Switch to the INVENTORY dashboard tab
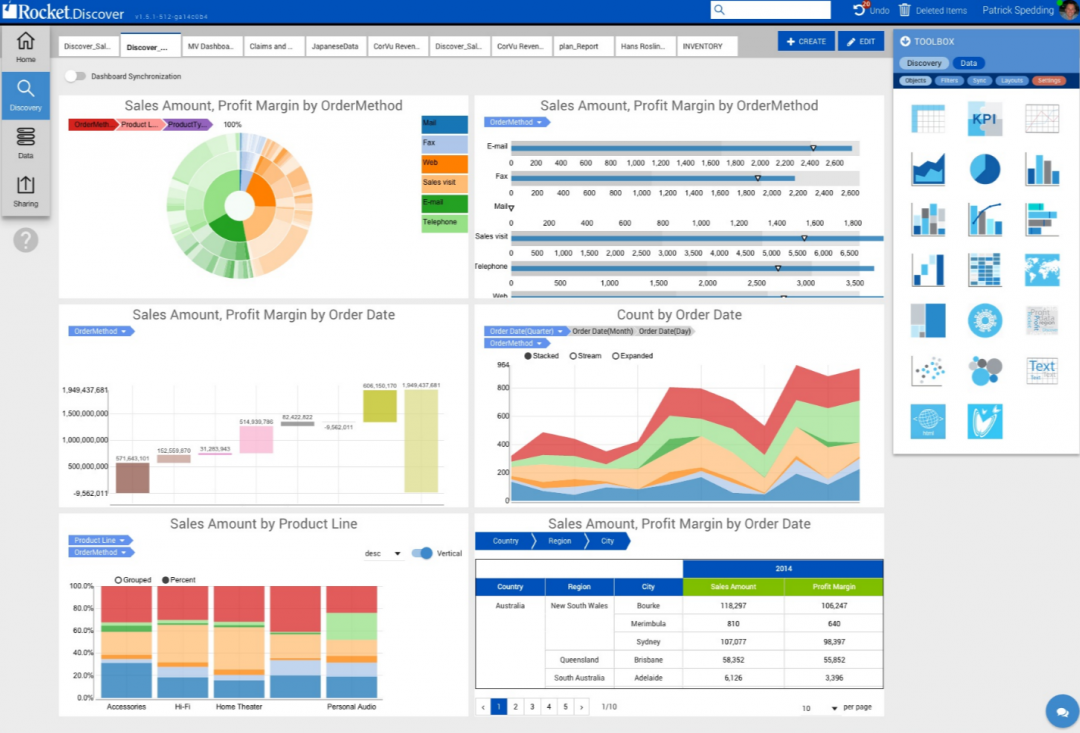Screen dimensions: 1080x733 pos(706,45)
